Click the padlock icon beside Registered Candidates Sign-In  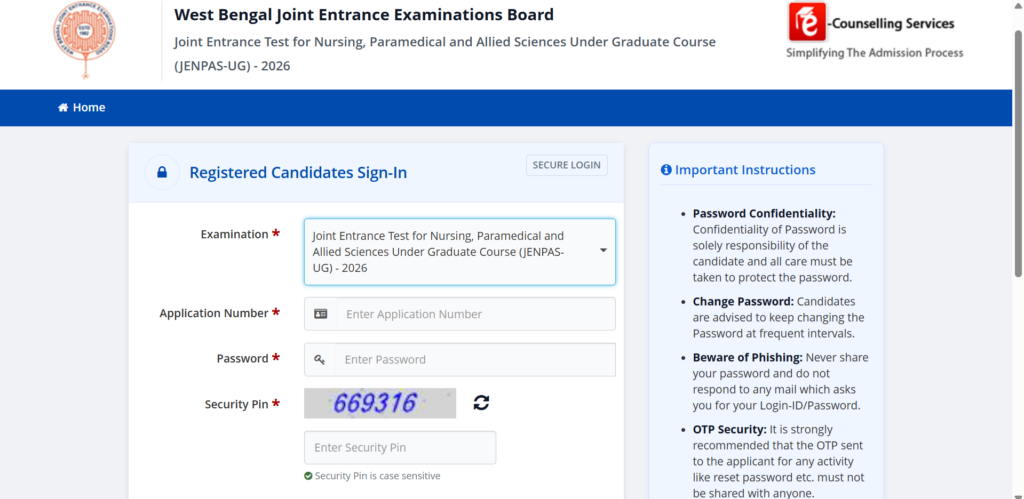click(162, 172)
